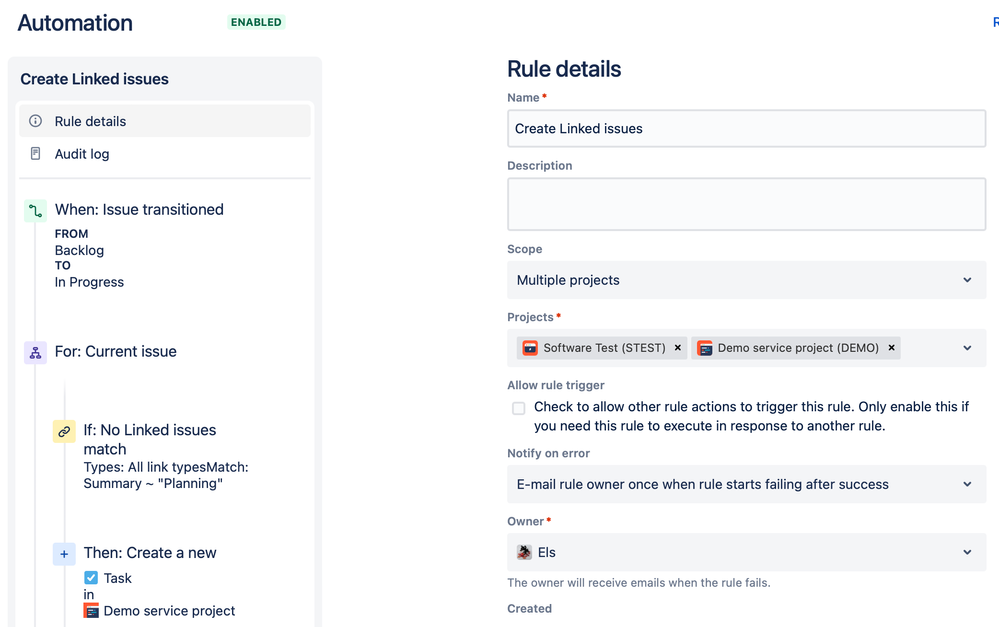Enable the Allow rule trigger checkbox

519,408
